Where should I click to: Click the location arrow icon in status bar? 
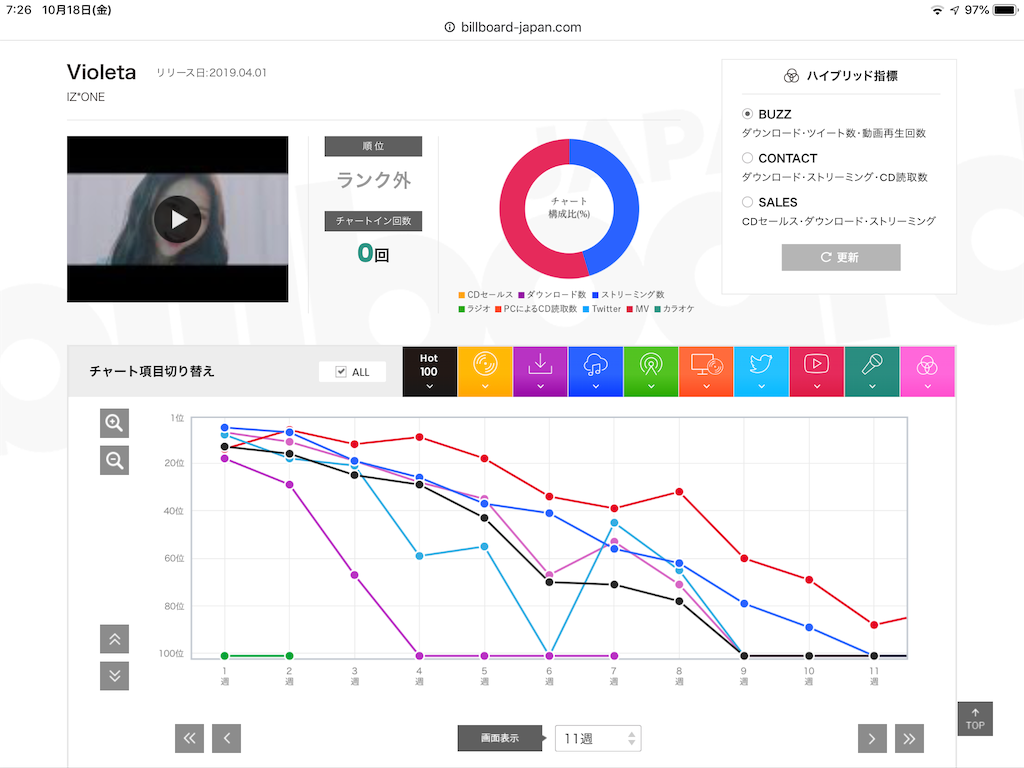(955, 10)
